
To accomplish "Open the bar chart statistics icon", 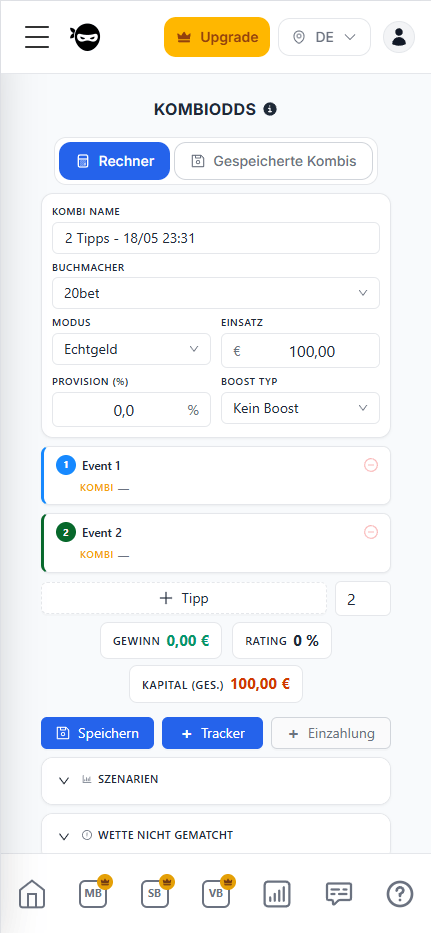I will click(277, 894).
